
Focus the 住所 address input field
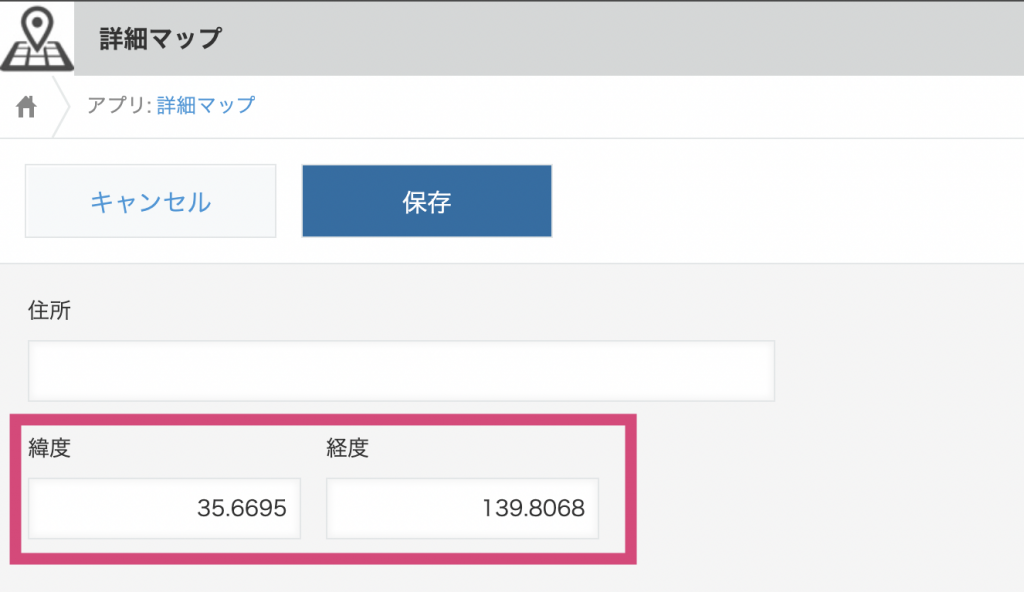[401, 370]
